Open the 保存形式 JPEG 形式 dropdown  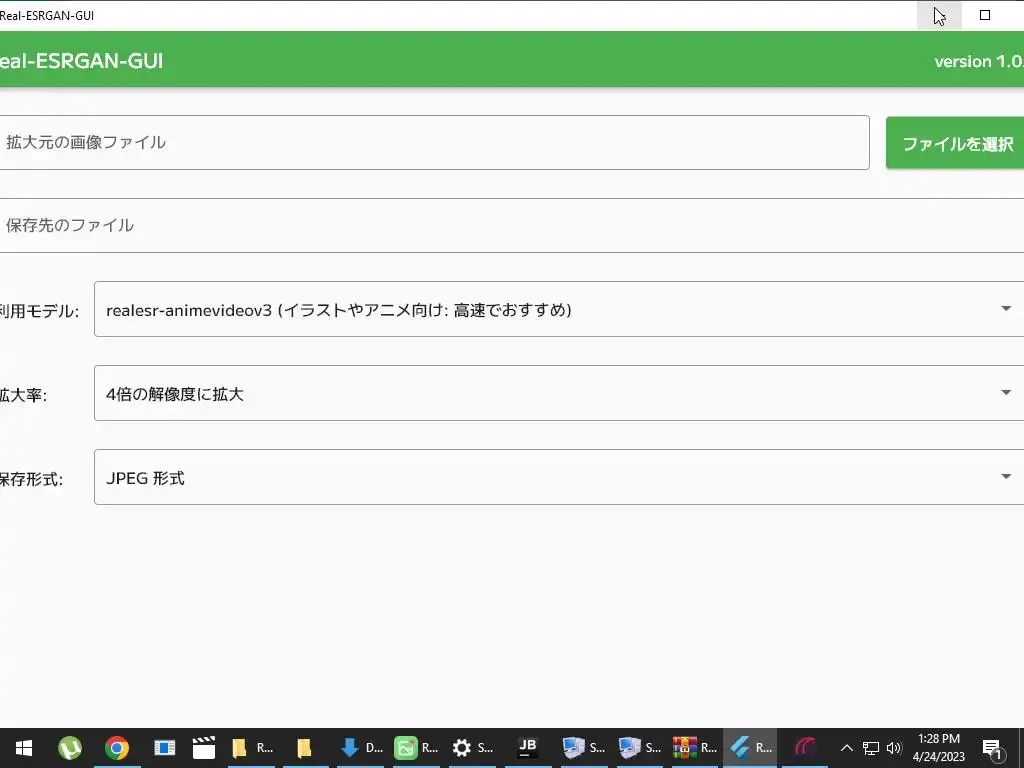tap(559, 477)
